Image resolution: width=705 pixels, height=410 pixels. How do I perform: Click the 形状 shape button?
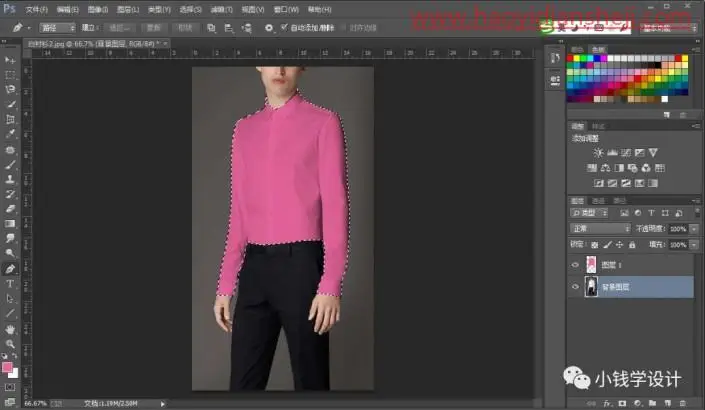[x=185, y=28]
